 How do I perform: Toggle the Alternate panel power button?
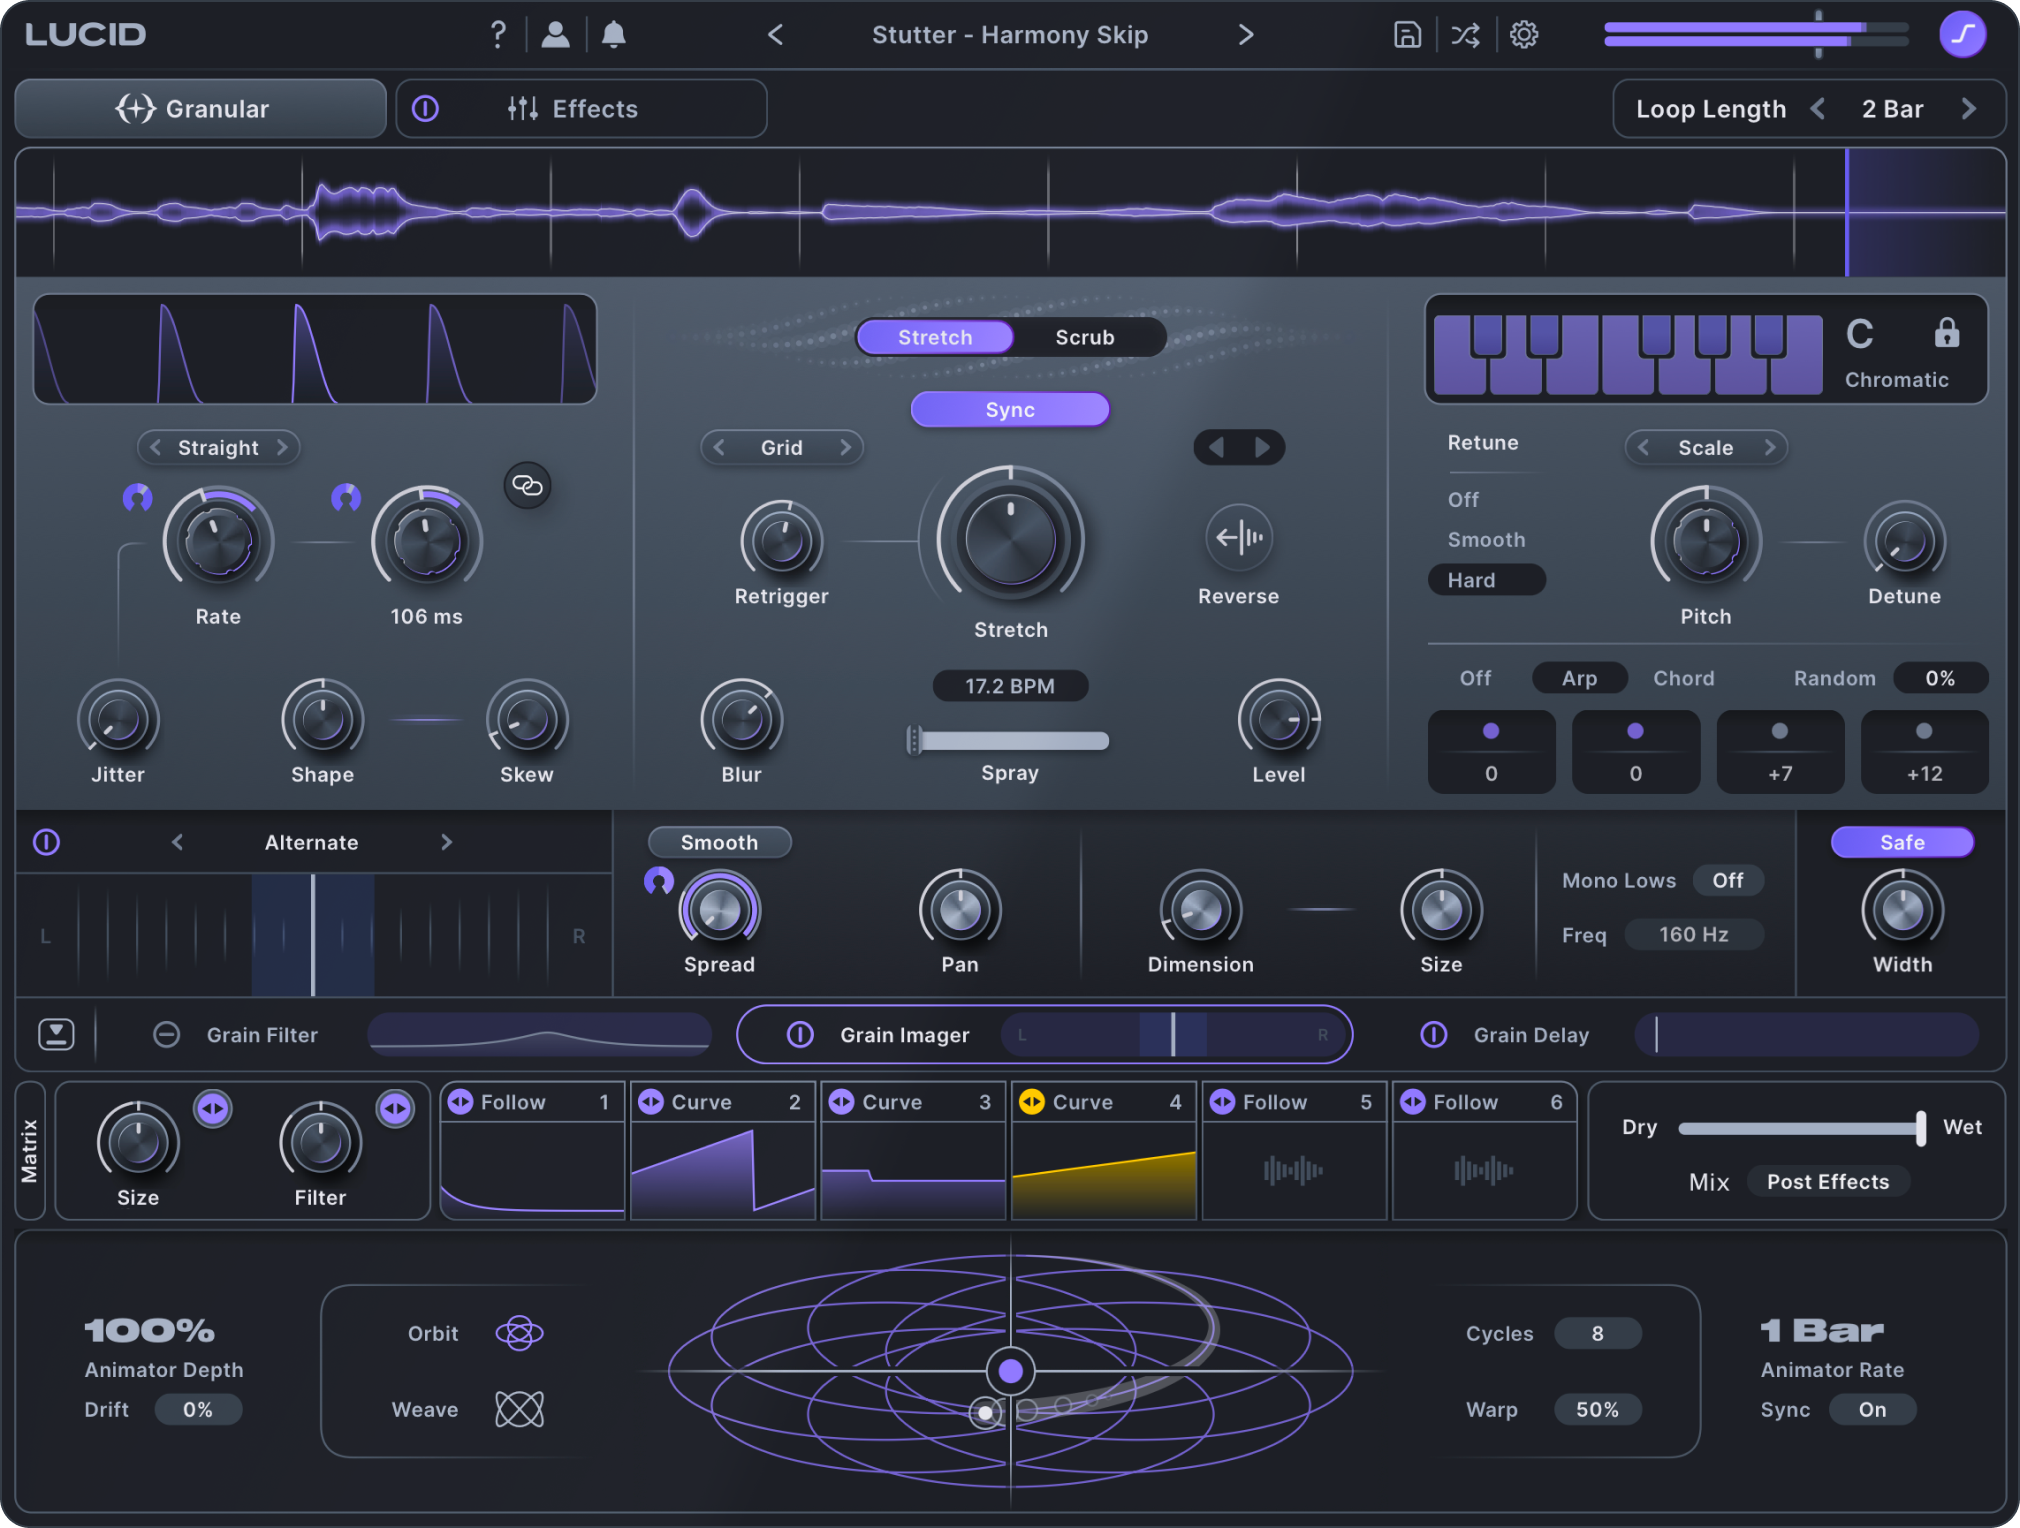click(47, 842)
